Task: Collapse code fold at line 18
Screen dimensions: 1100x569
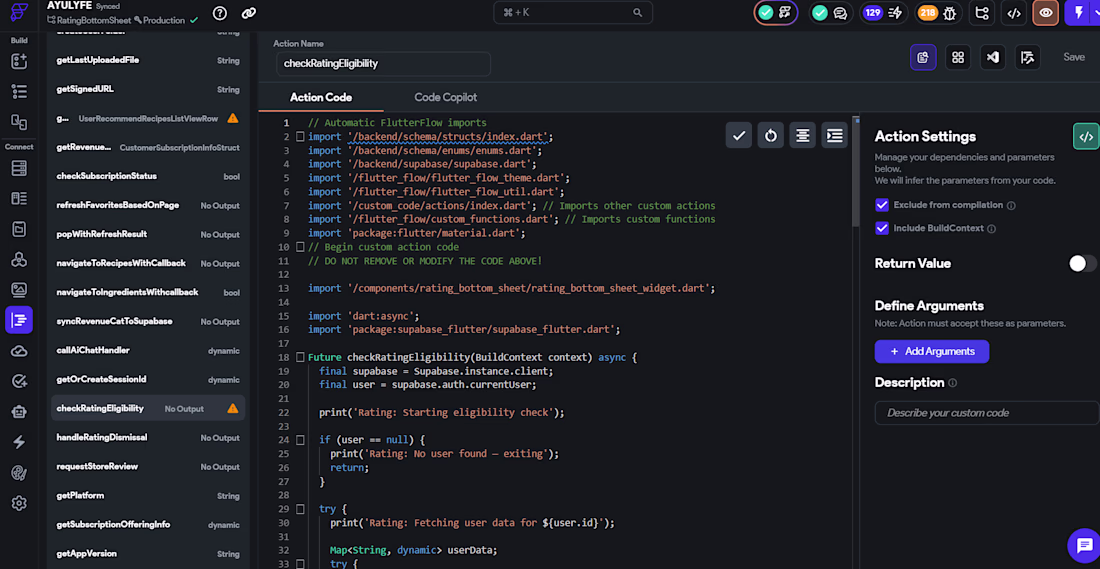Action: pos(299,357)
